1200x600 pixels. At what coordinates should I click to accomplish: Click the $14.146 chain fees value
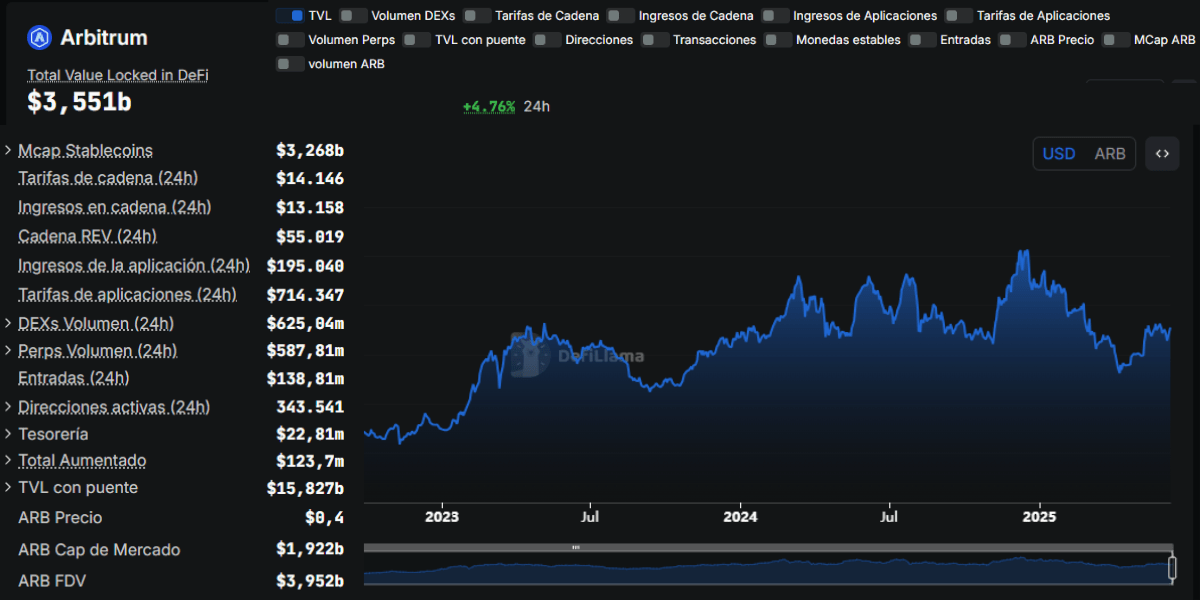pos(310,179)
